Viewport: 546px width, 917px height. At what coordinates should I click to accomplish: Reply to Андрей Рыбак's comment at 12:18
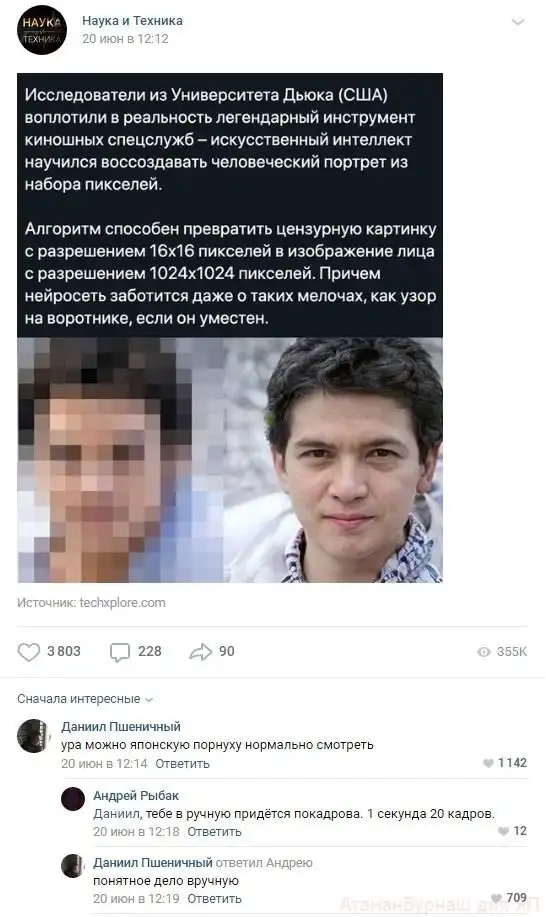(214, 831)
